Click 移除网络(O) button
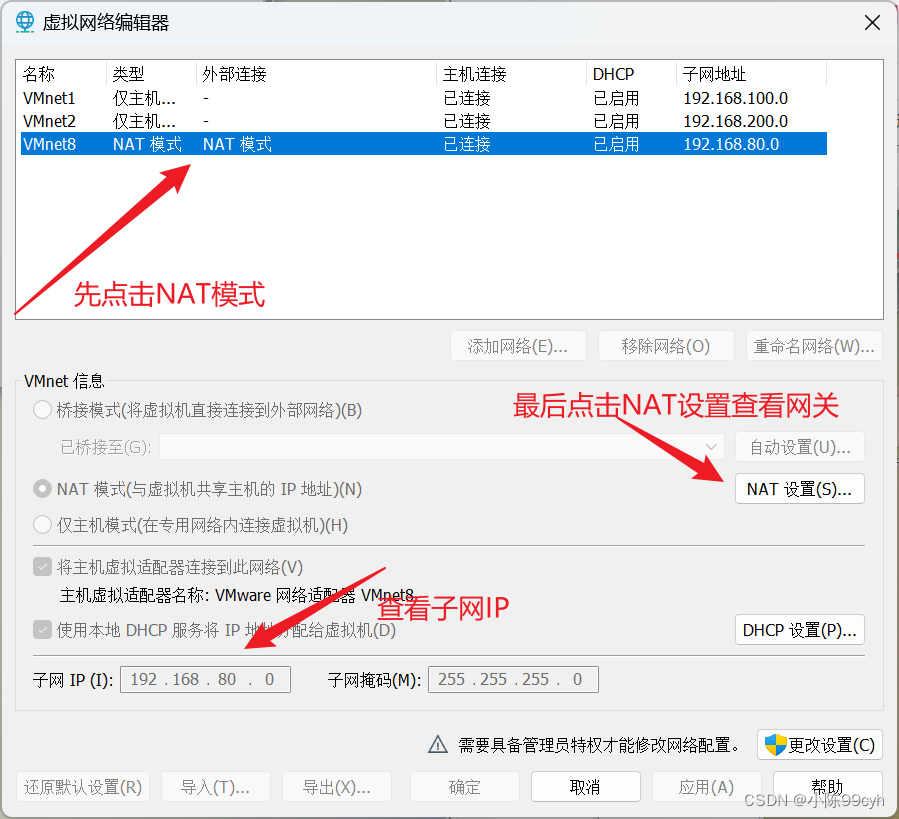This screenshot has width=899, height=819. click(666, 346)
